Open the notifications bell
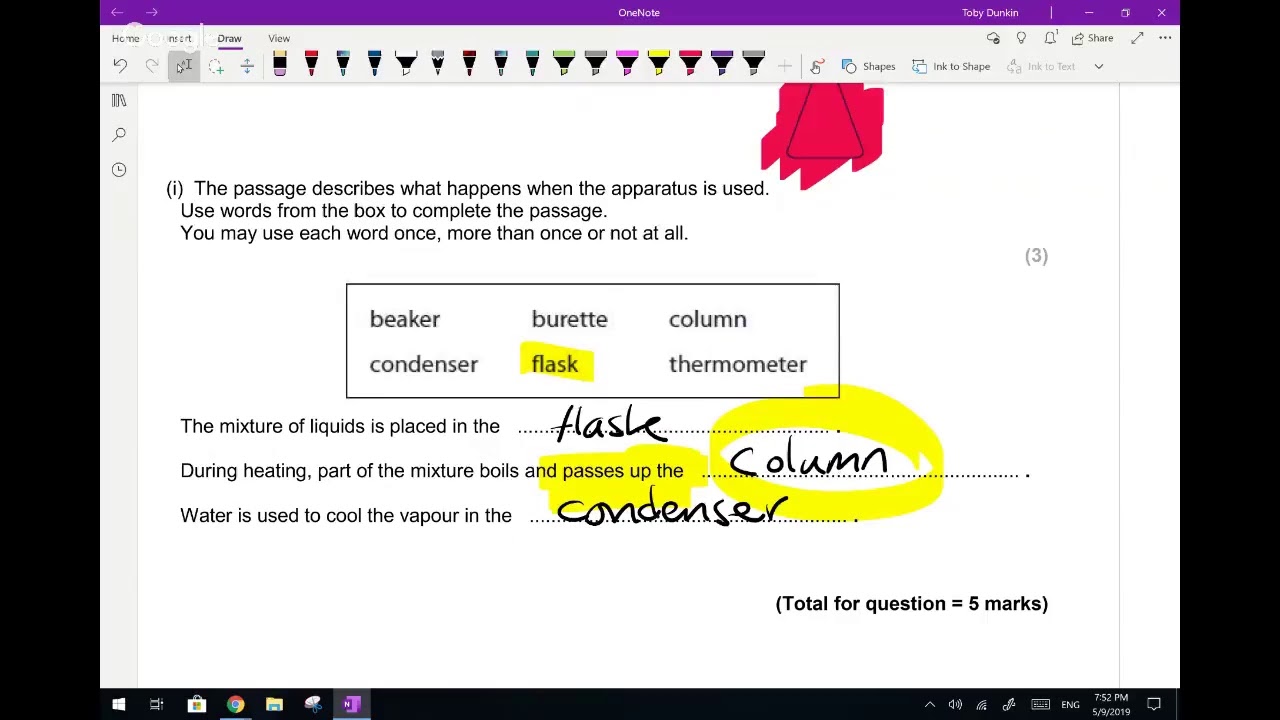Image resolution: width=1280 pixels, height=720 pixels. (x=1050, y=38)
